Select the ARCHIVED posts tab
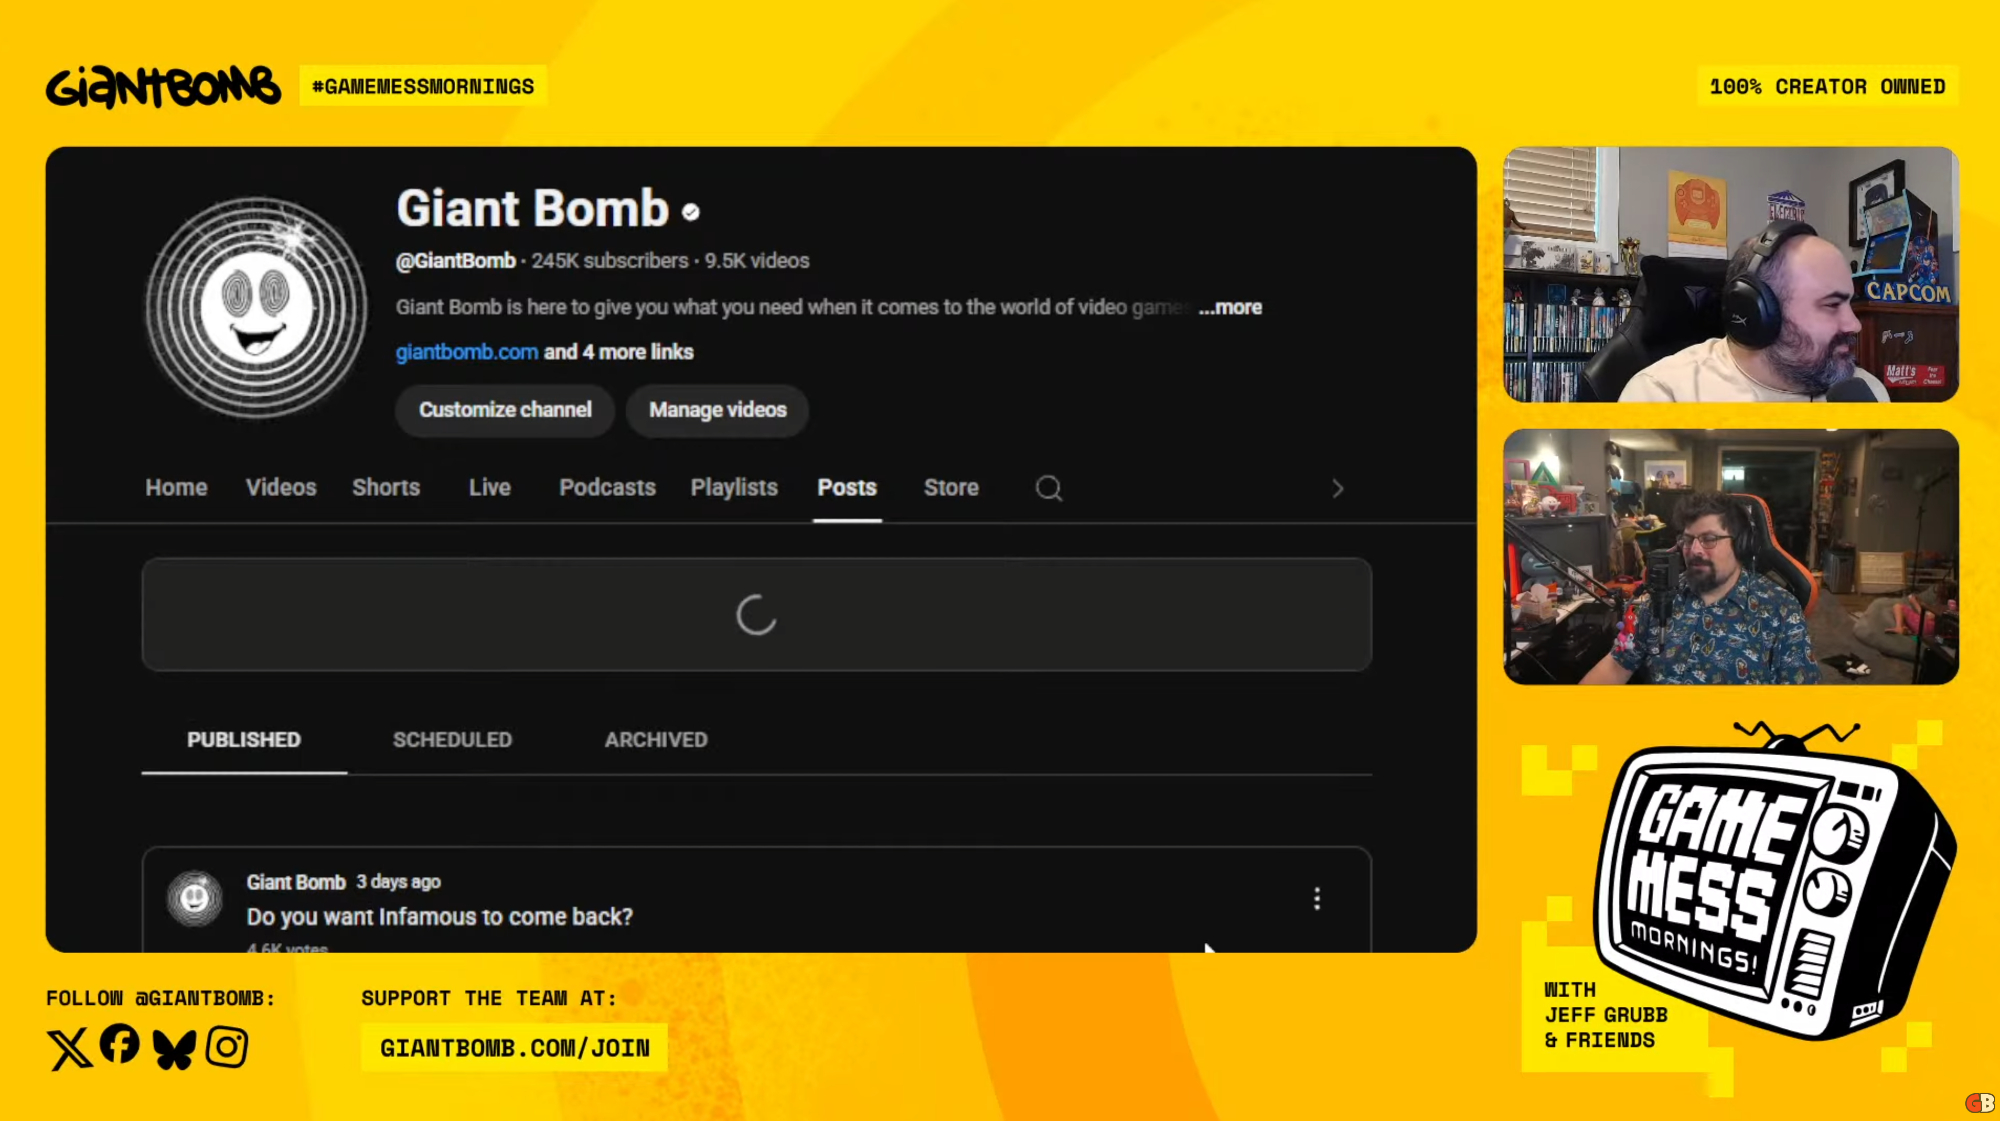Screen dimensions: 2000x1121 point(656,740)
